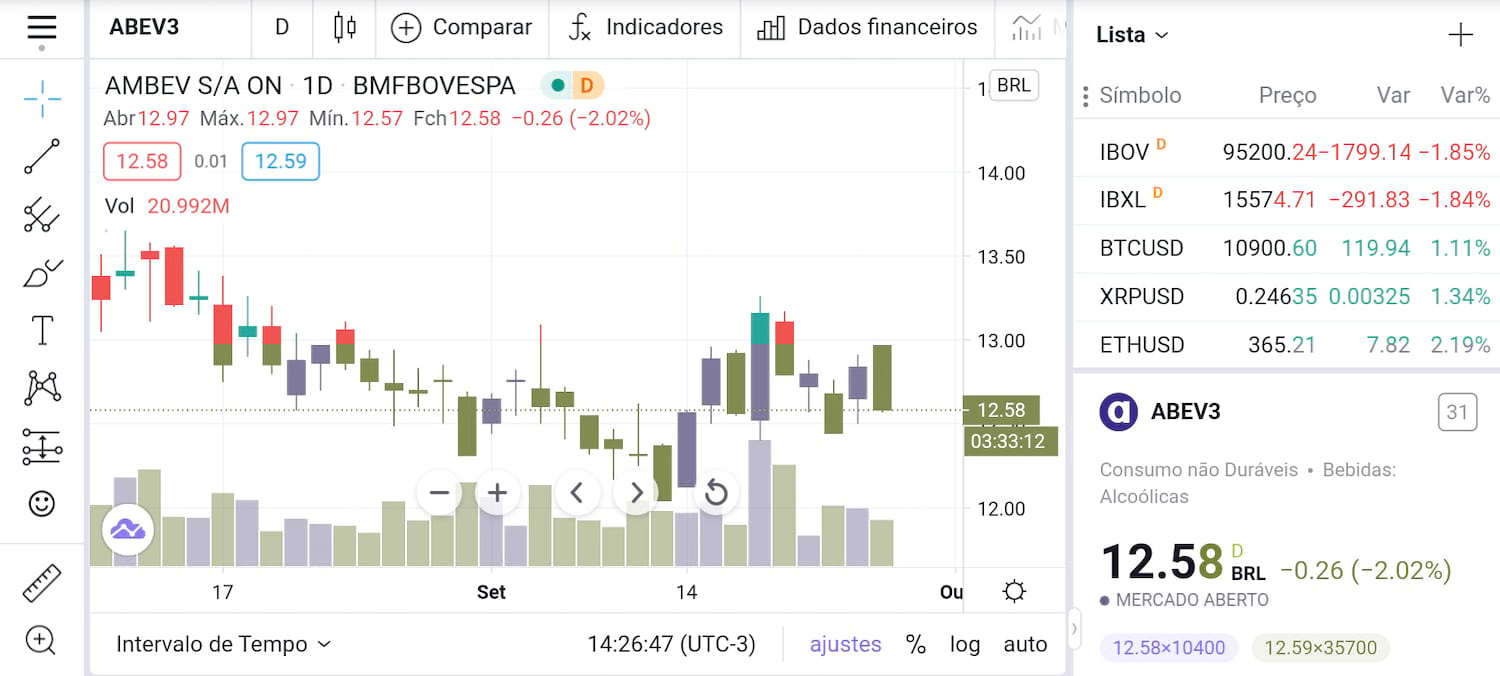Open the hamburger main menu
Viewport: 1500px width, 676px height.
click(42, 27)
